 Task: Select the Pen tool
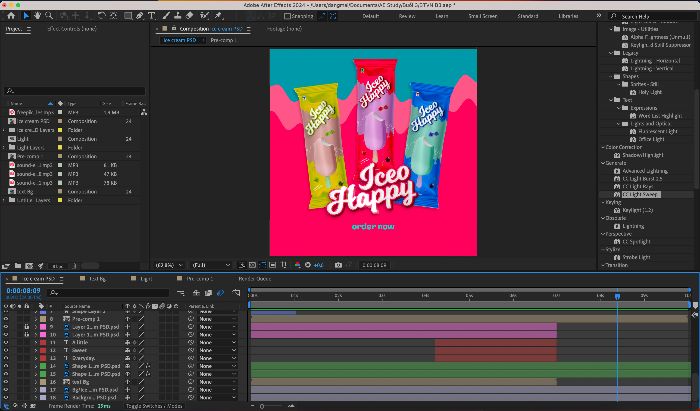pyautogui.click(x=140, y=16)
